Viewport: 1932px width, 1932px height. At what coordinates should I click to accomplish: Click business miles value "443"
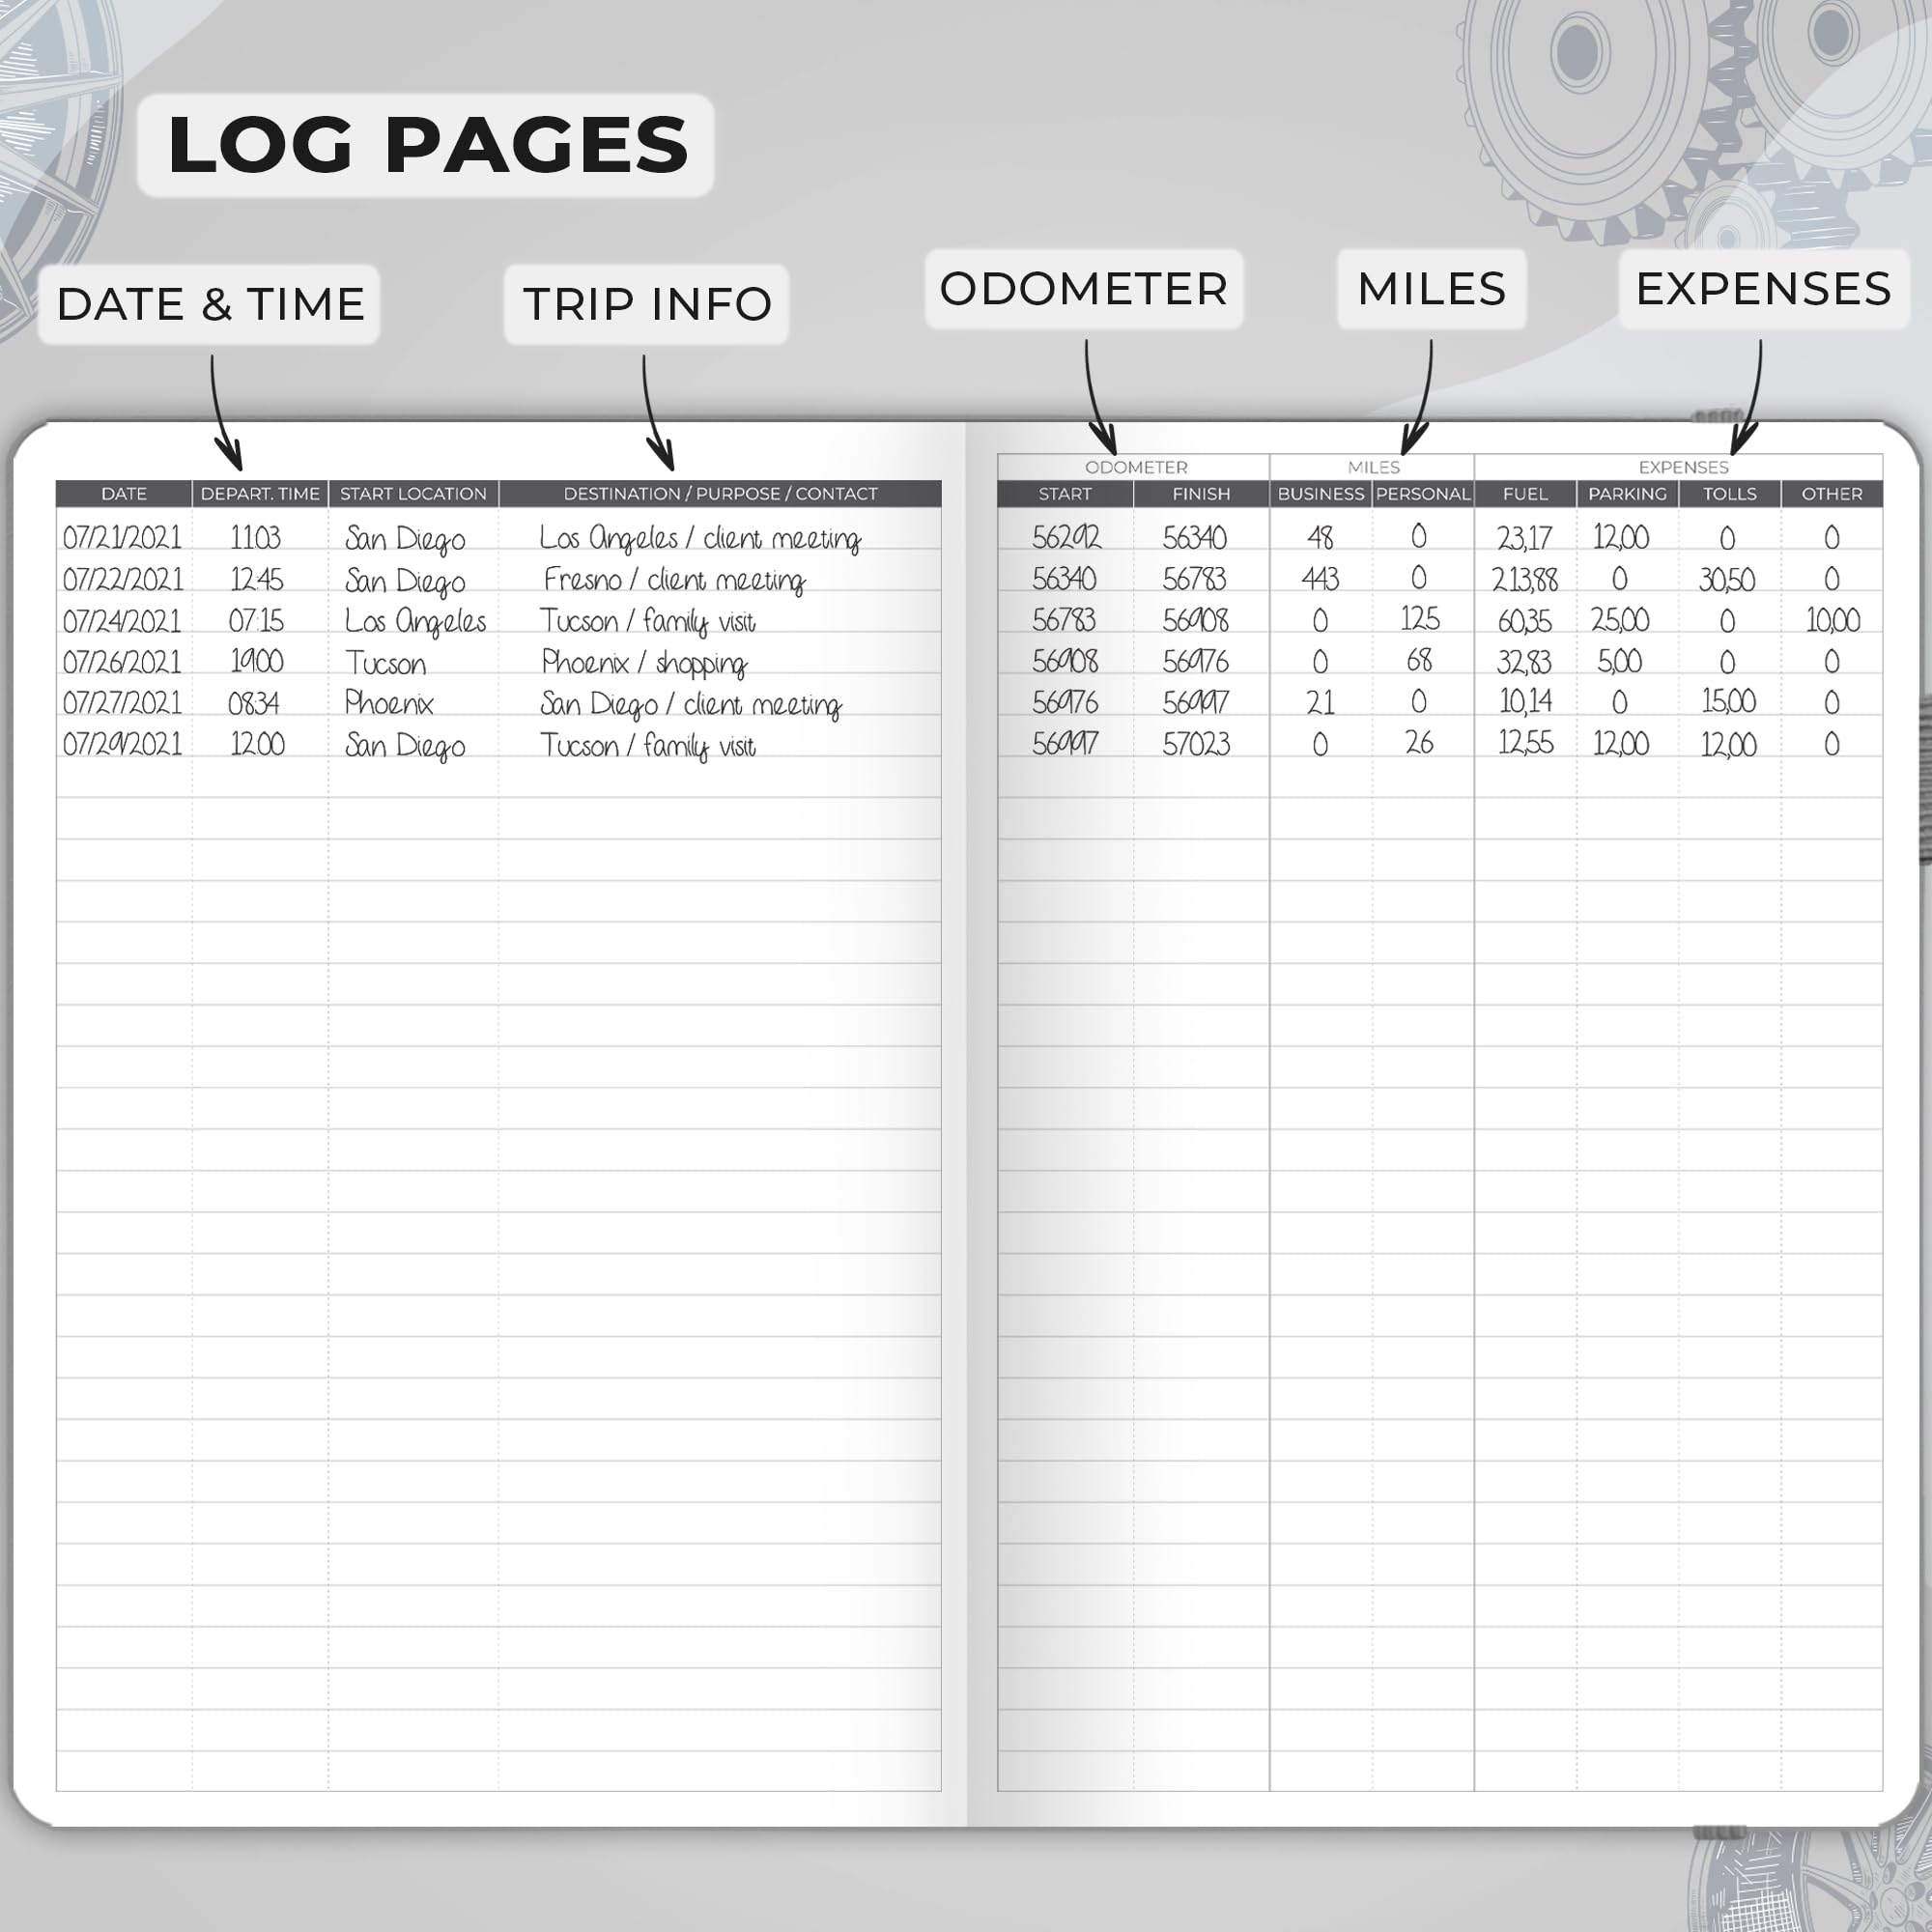[x=1320, y=579]
